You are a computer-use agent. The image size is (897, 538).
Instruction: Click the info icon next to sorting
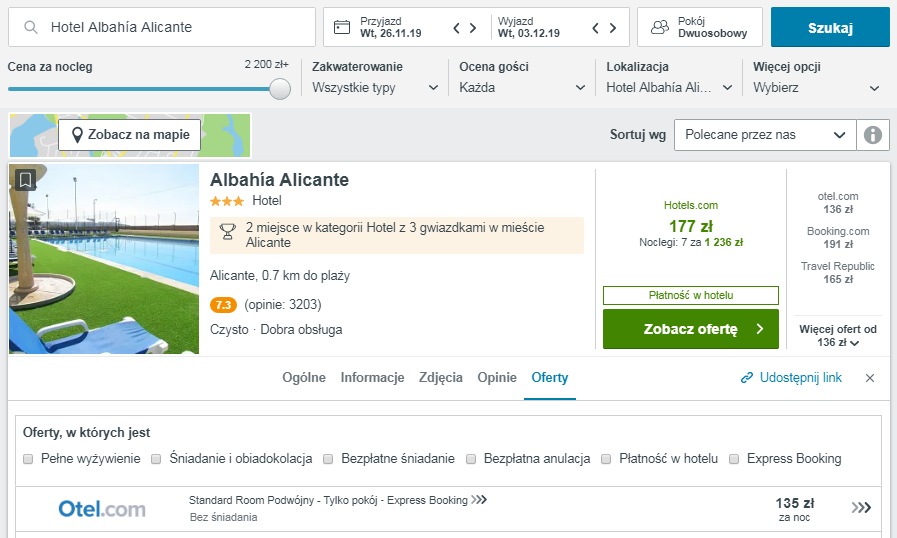pyautogui.click(x=873, y=134)
